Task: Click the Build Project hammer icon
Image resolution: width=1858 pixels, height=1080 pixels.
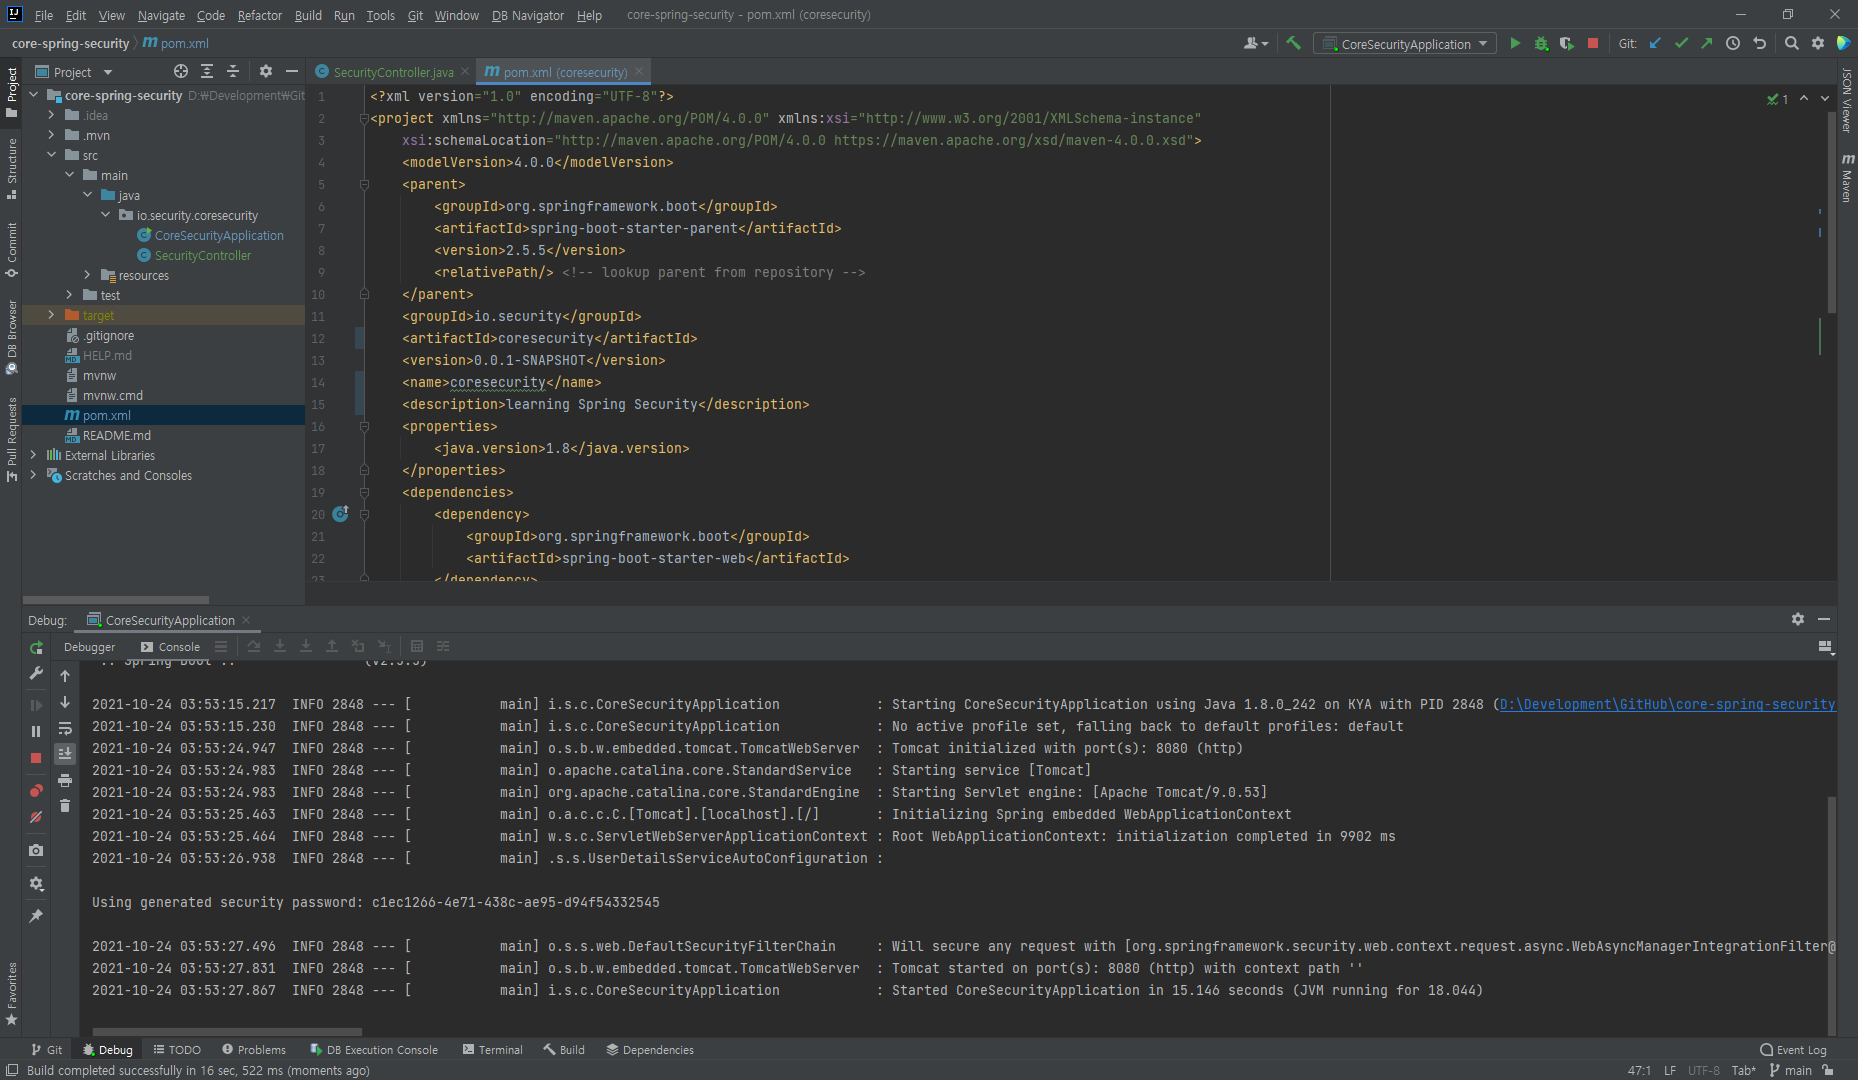Action: click(x=1293, y=43)
